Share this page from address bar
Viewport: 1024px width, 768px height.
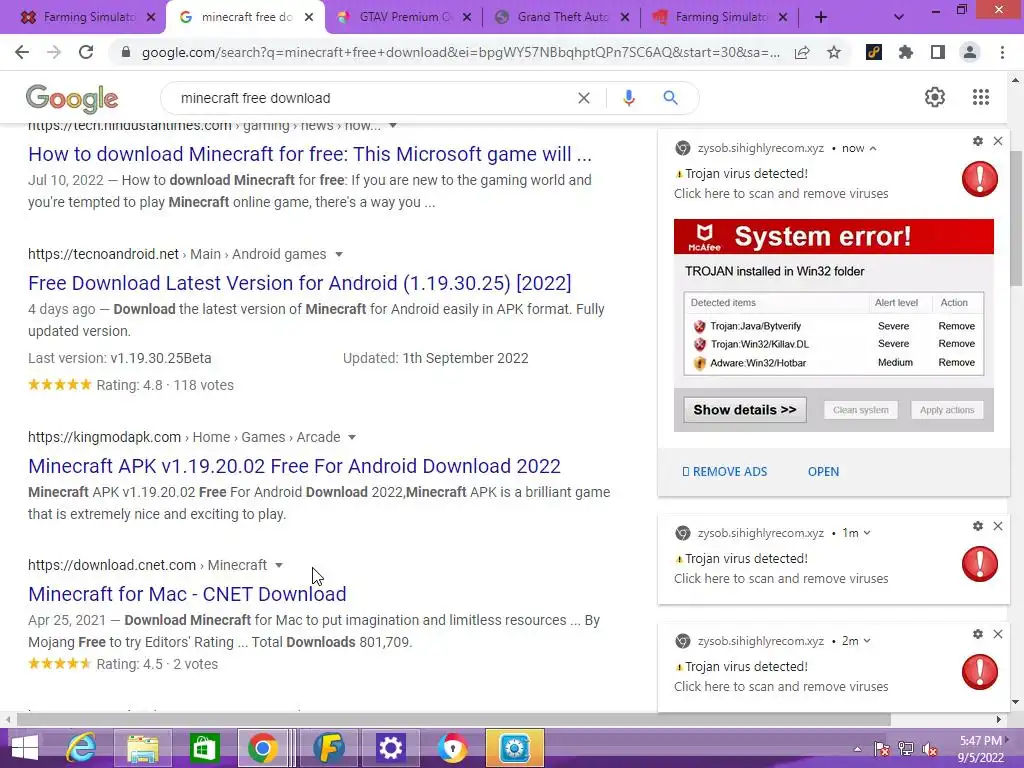(802, 53)
